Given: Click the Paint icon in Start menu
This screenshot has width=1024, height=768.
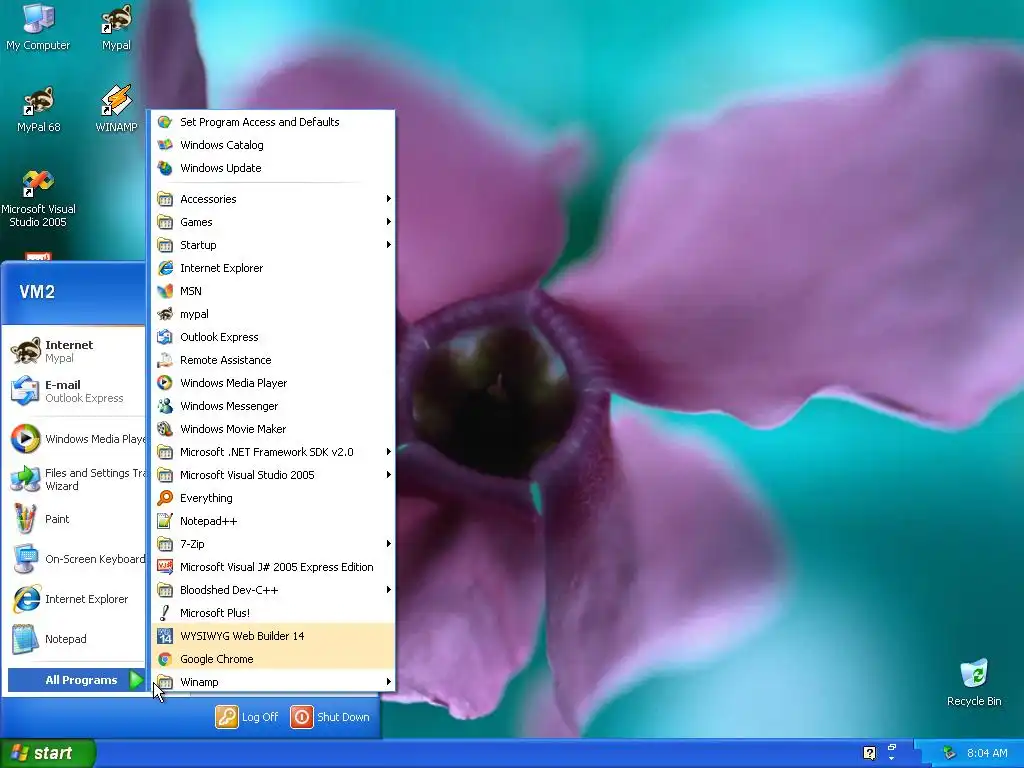Looking at the screenshot, I should (25, 519).
